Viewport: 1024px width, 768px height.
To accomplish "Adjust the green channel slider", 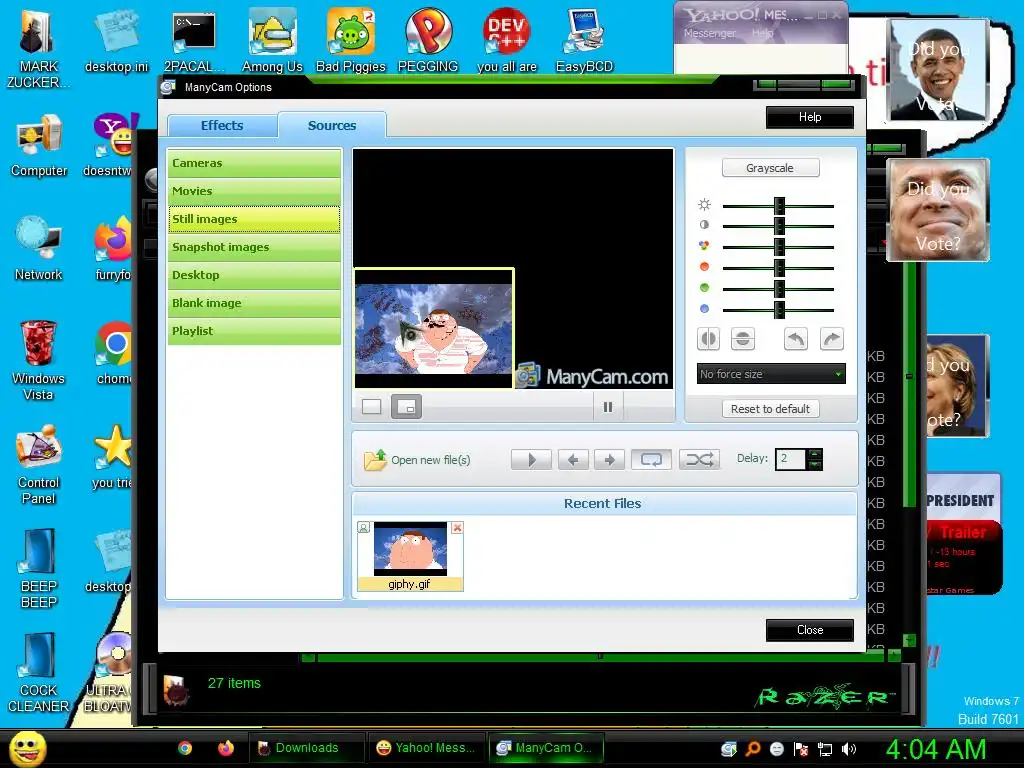I will [x=778, y=289].
